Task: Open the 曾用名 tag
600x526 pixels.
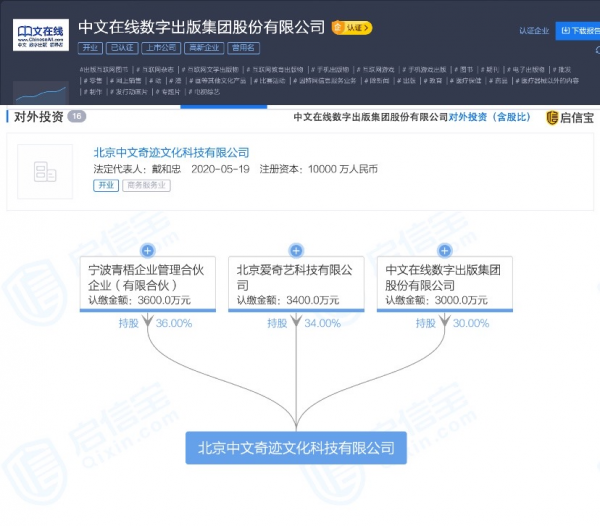Action: pyautogui.click(x=243, y=48)
